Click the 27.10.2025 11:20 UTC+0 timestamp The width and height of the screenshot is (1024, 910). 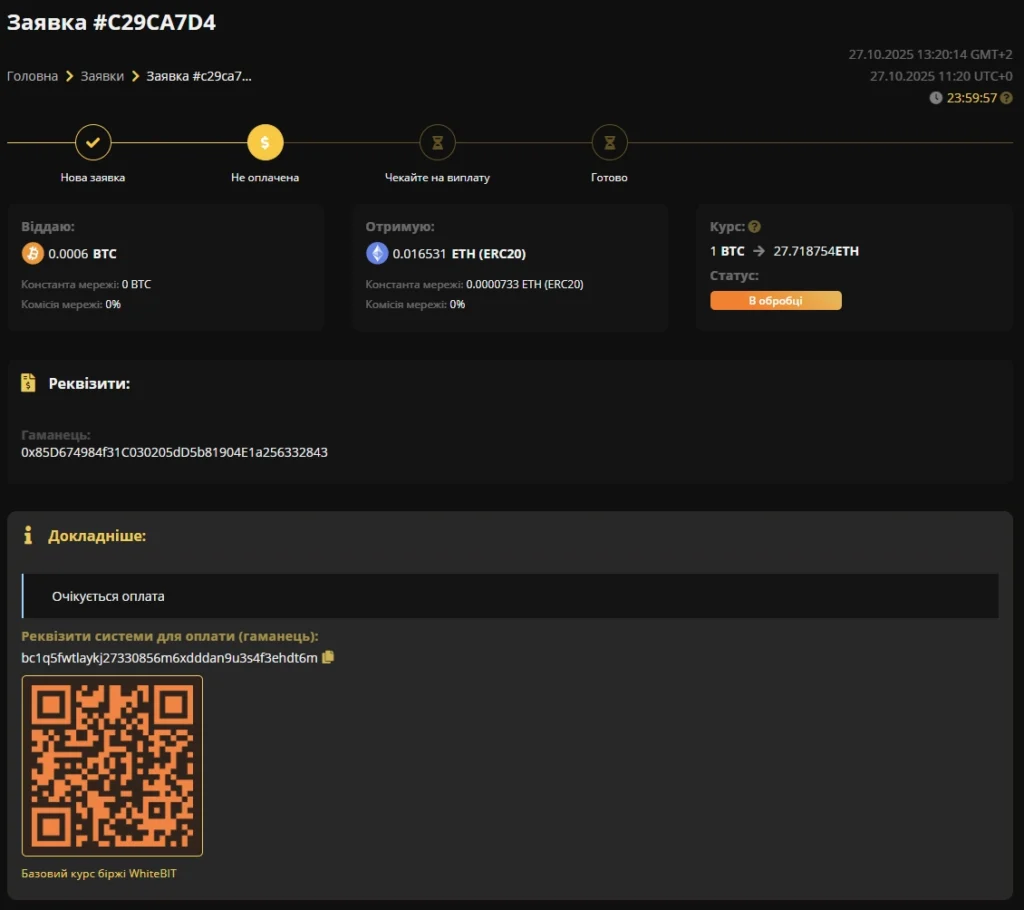click(941, 76)
